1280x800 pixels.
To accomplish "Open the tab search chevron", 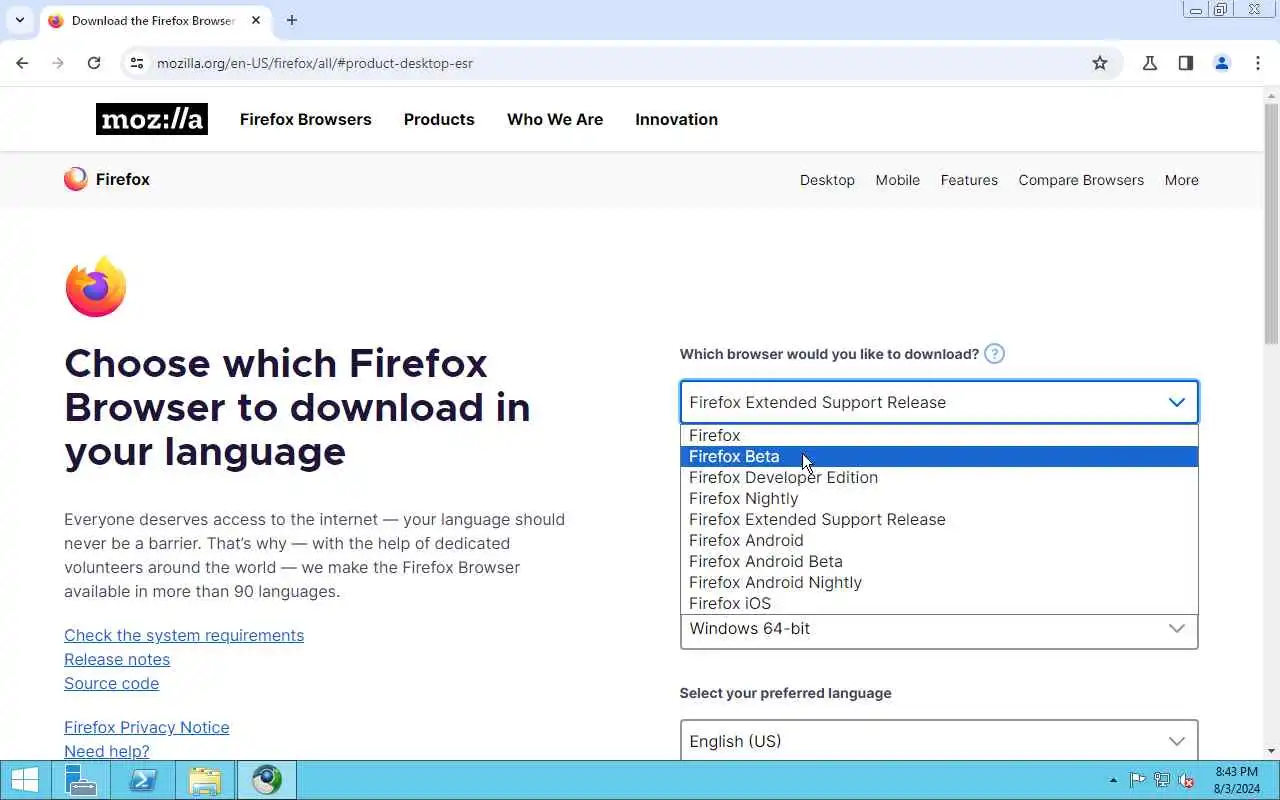I will (x=19, y=20).
